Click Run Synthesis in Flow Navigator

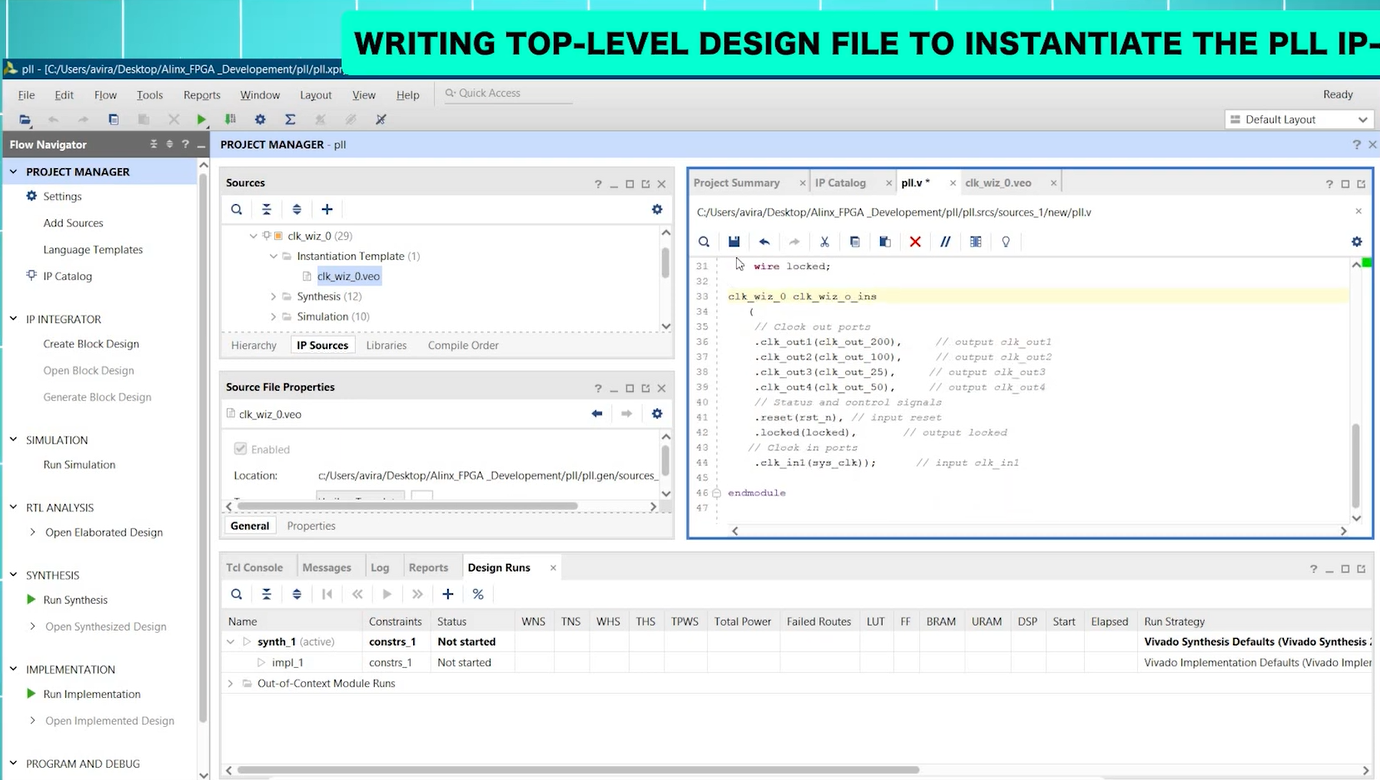coord(75,600)
